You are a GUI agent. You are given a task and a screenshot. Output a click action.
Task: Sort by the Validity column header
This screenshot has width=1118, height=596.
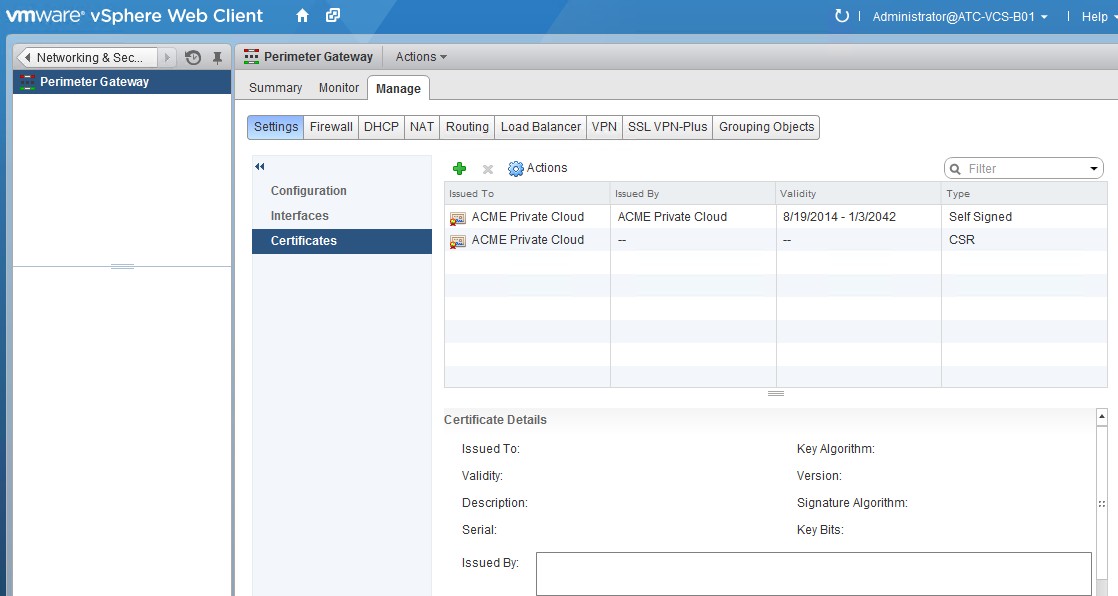pos(858,193)
